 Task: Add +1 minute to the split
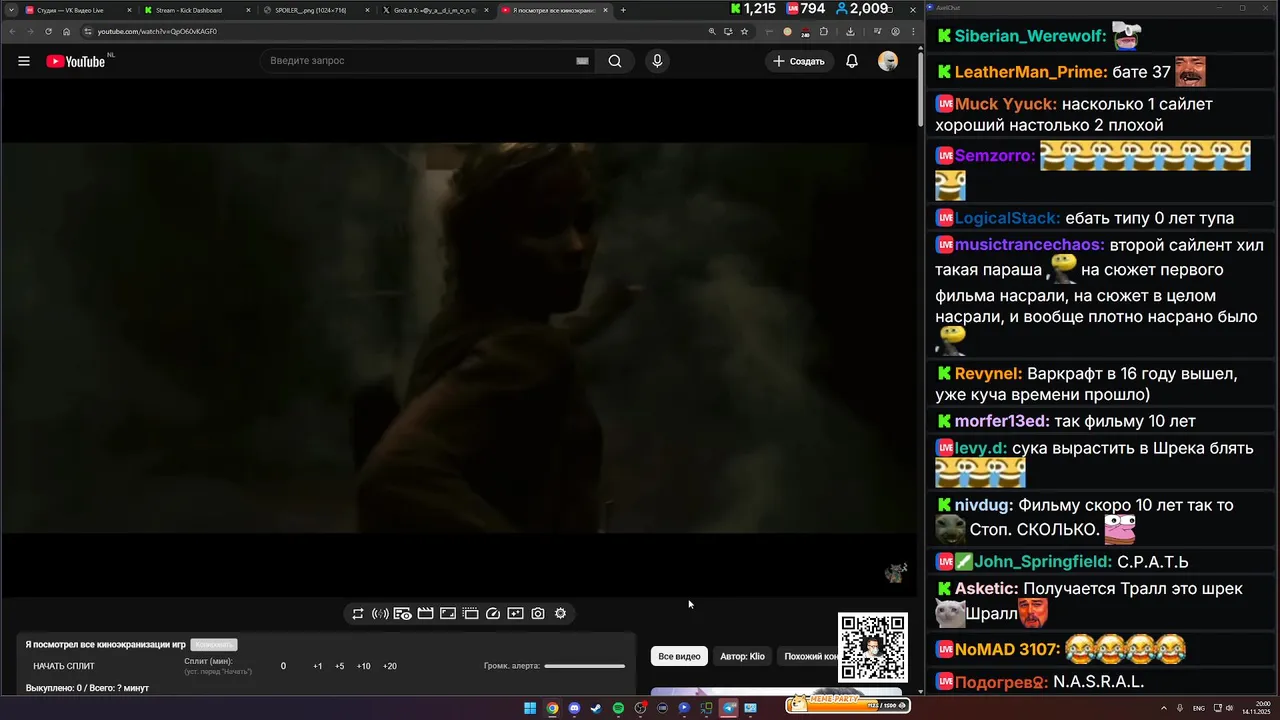[318, 666]
